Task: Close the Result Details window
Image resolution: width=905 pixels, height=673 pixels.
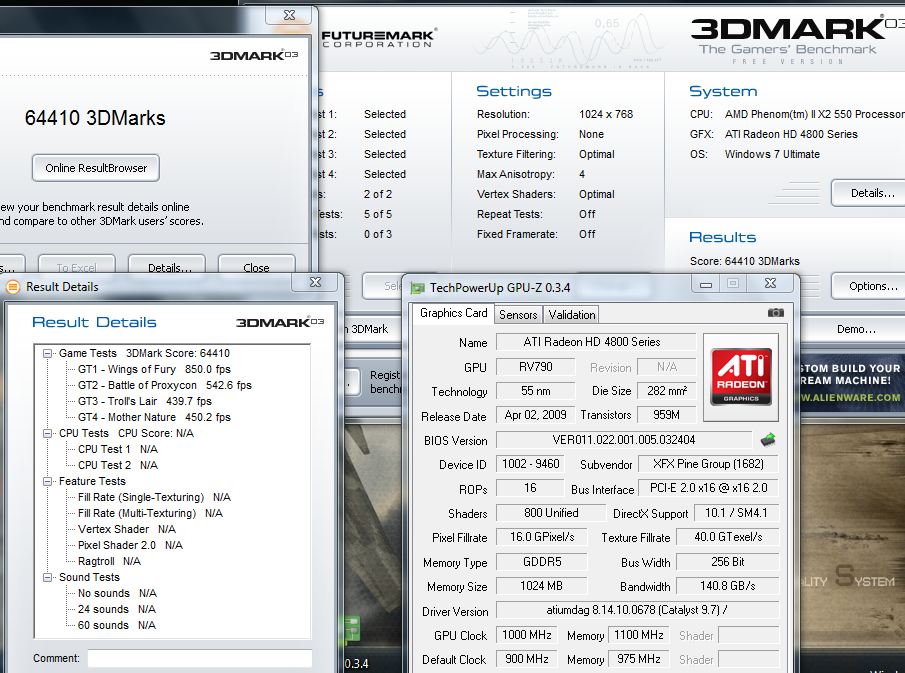Action: 315,282
